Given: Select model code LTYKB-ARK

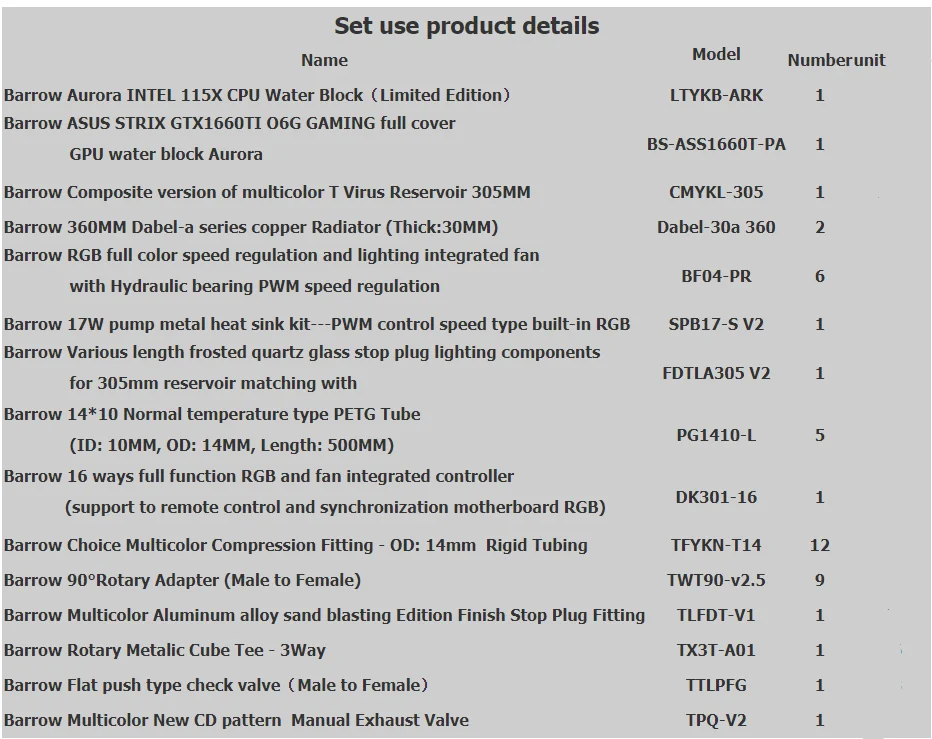Looking at the screenshot, I should 716,95.
